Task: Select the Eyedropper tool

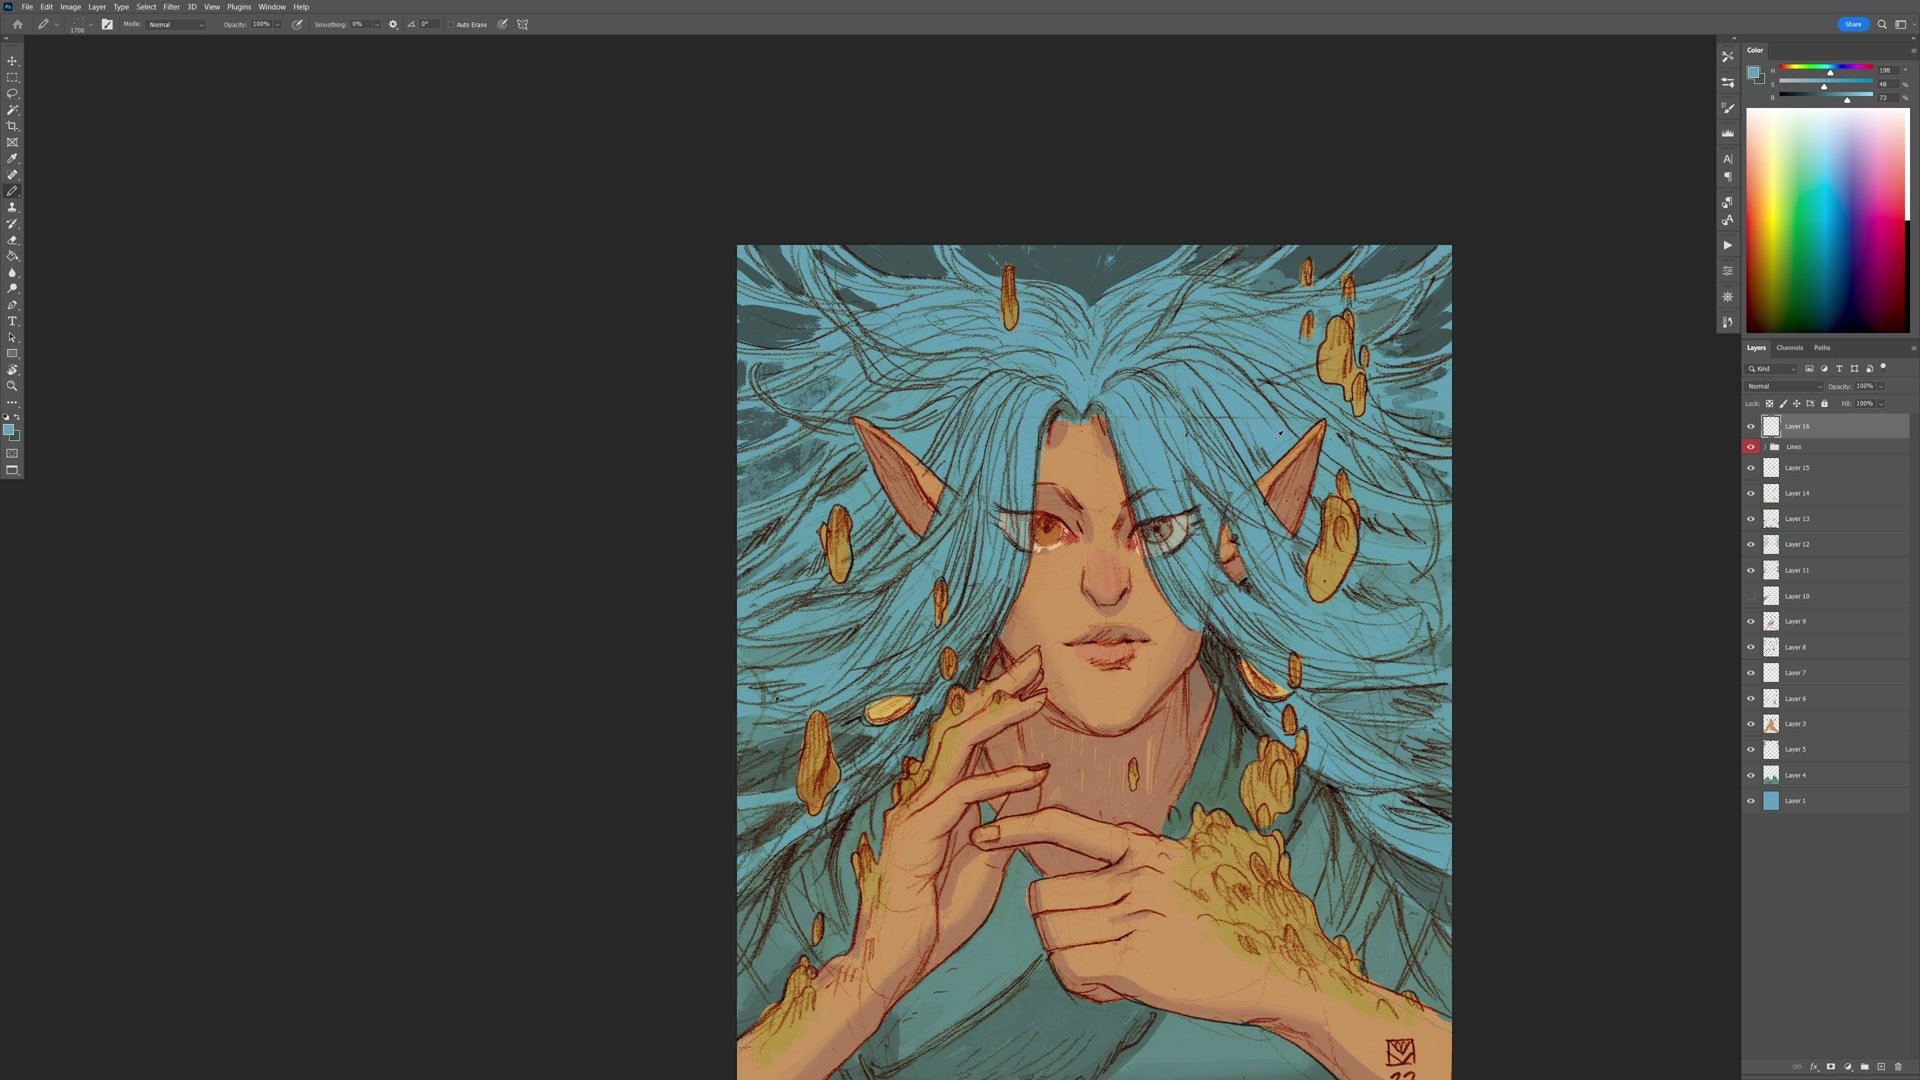Action: pos(12,159)
